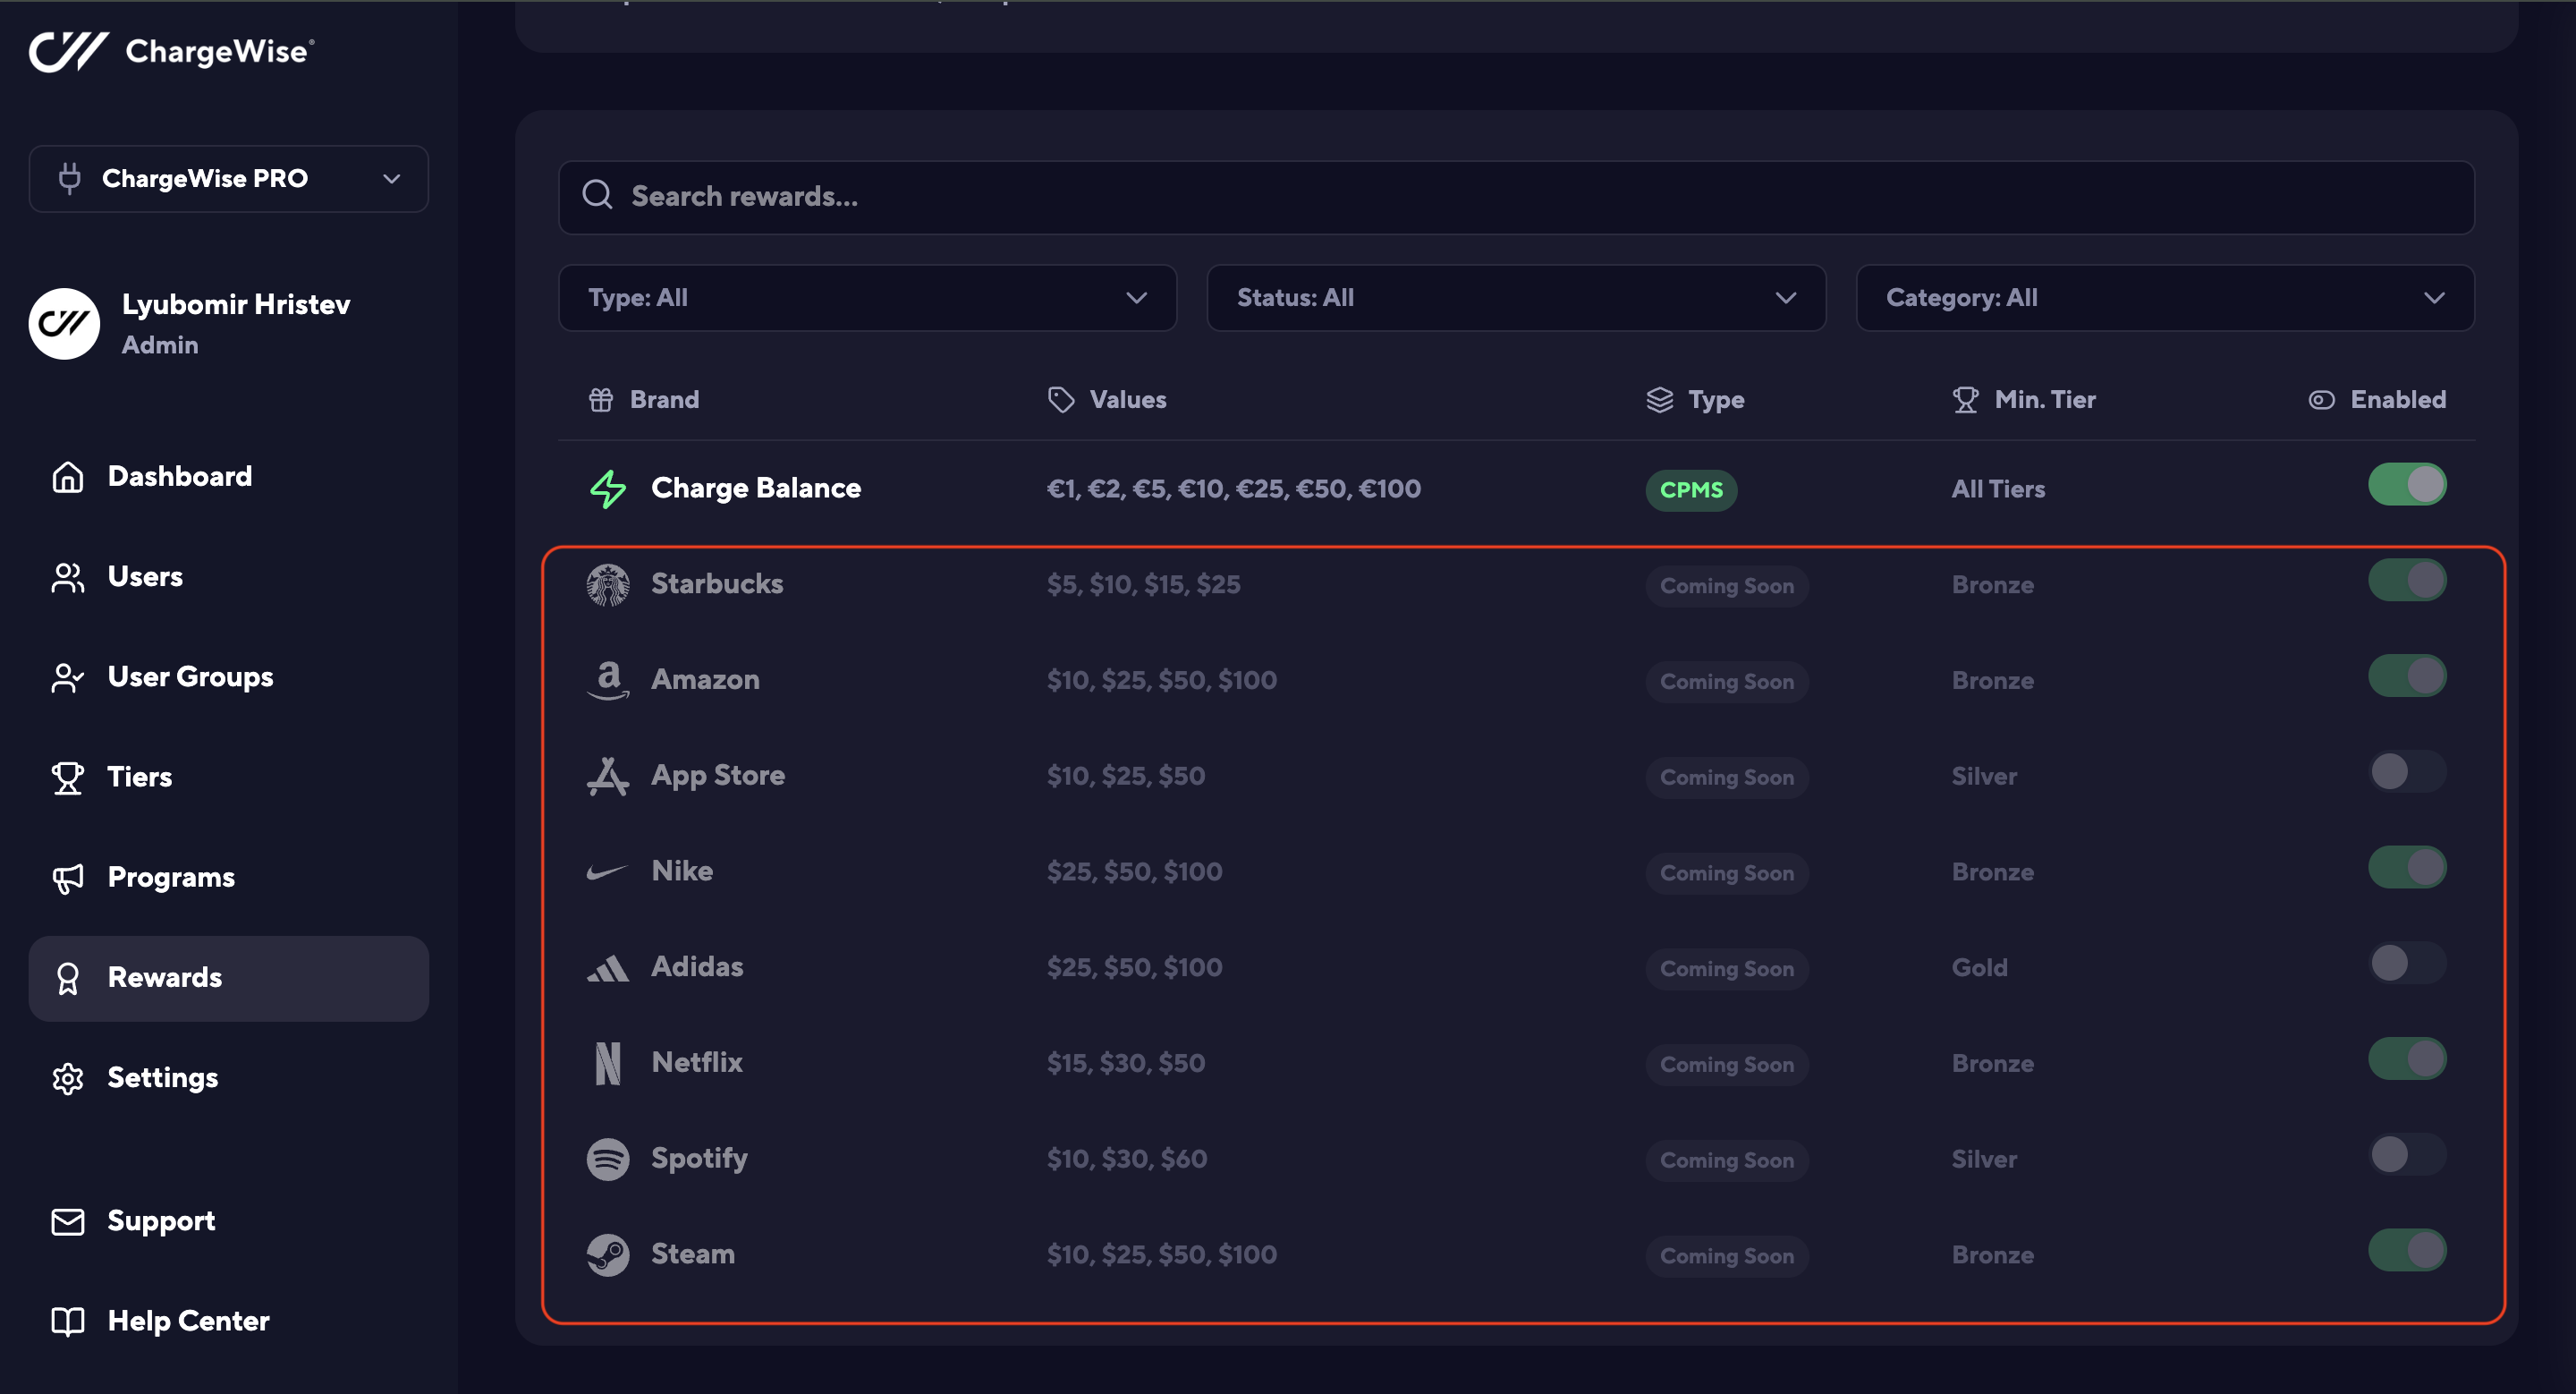The width and height of the screenshot is (2576, 1394).
Task: Open the Type: All filter dropdown
Action: pos(866,298)
